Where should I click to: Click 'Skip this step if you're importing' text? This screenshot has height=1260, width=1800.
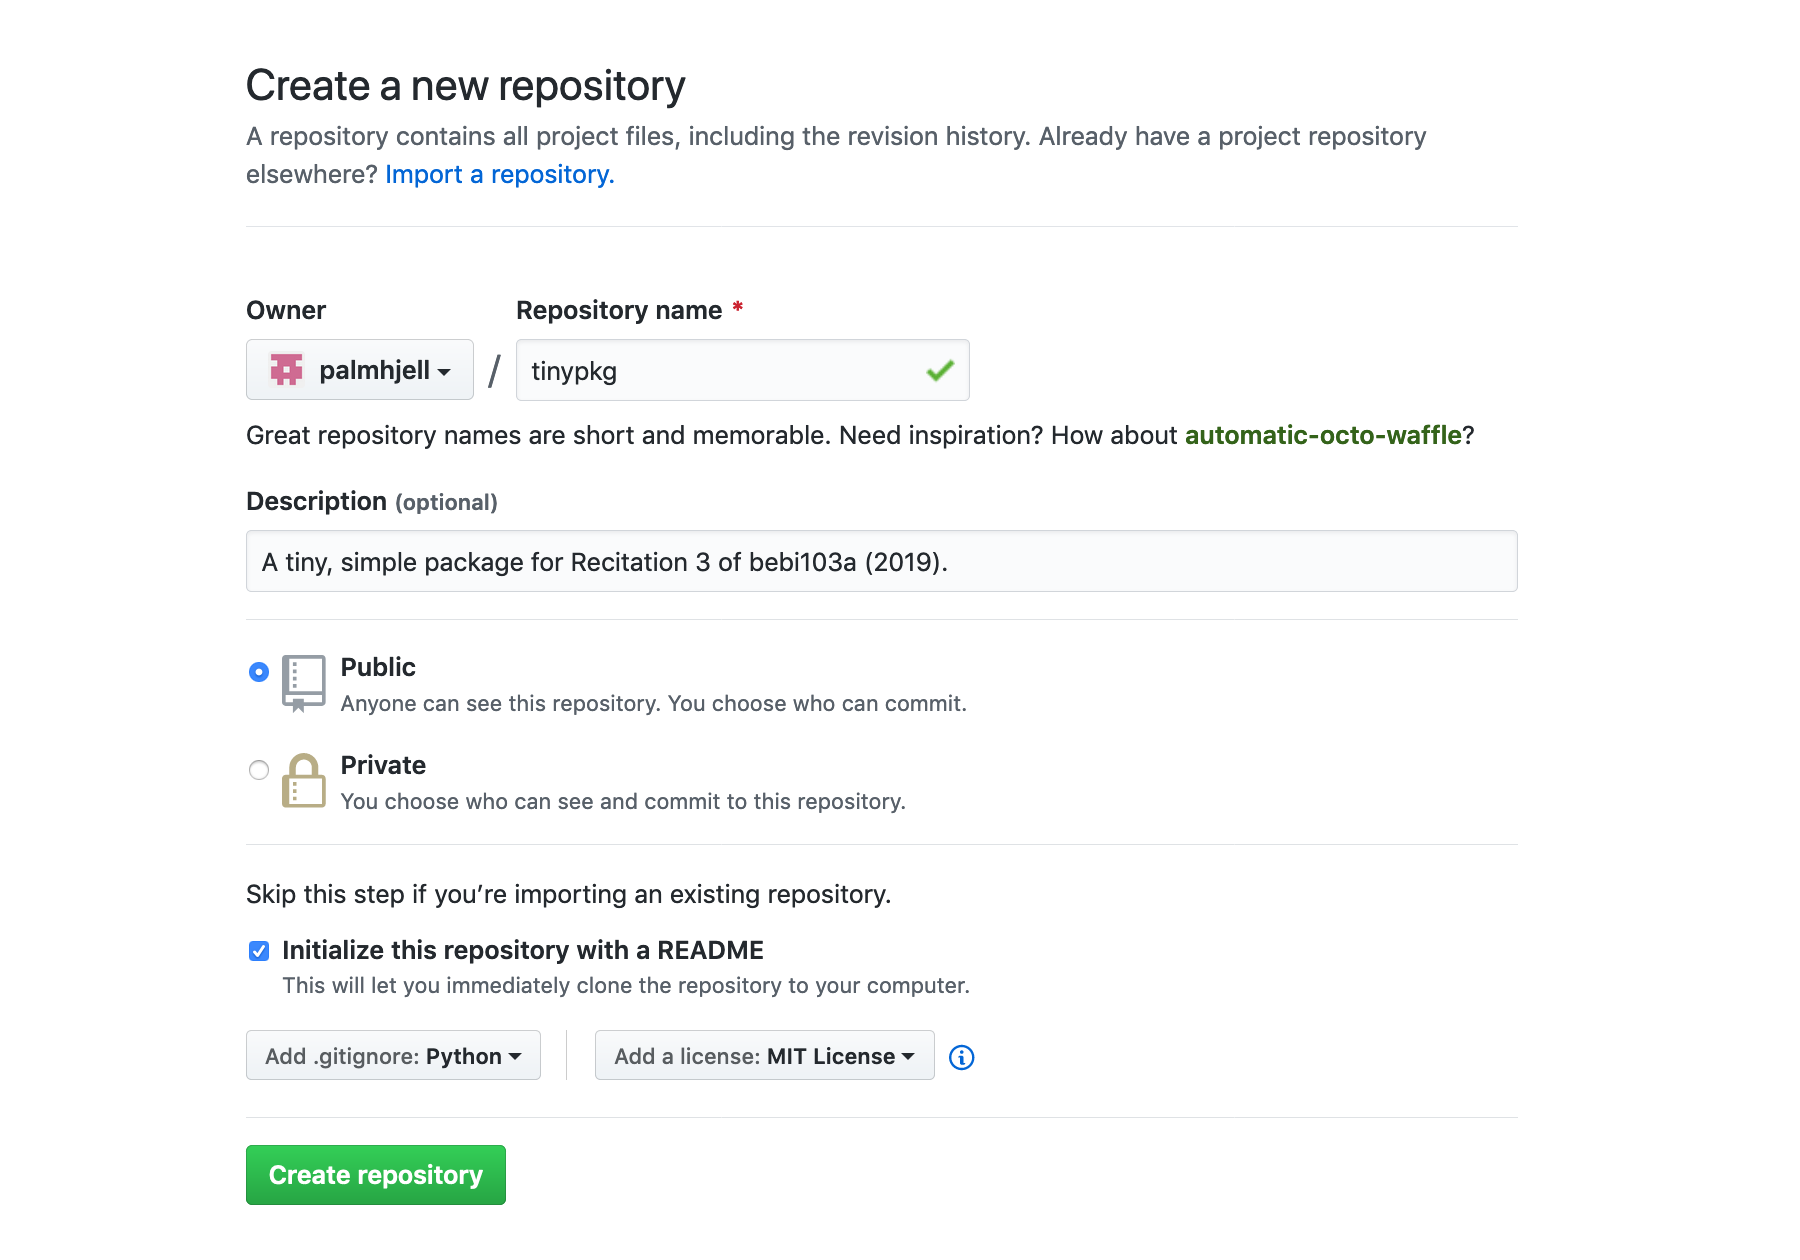click(x=568, y=894)
